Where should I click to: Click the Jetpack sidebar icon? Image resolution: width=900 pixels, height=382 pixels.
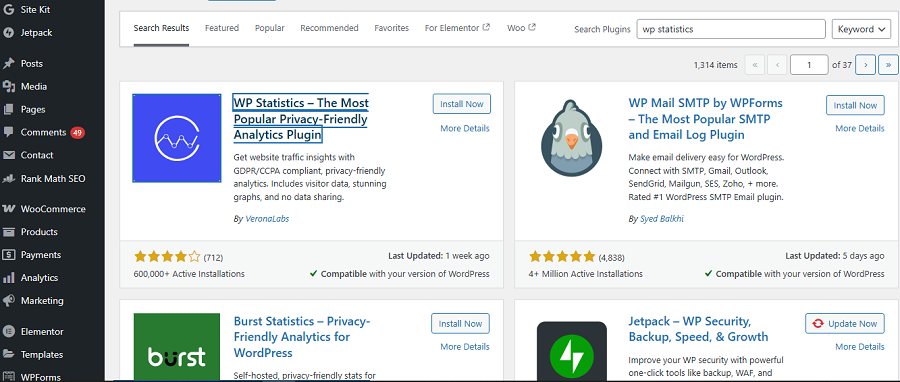point(9,33)
